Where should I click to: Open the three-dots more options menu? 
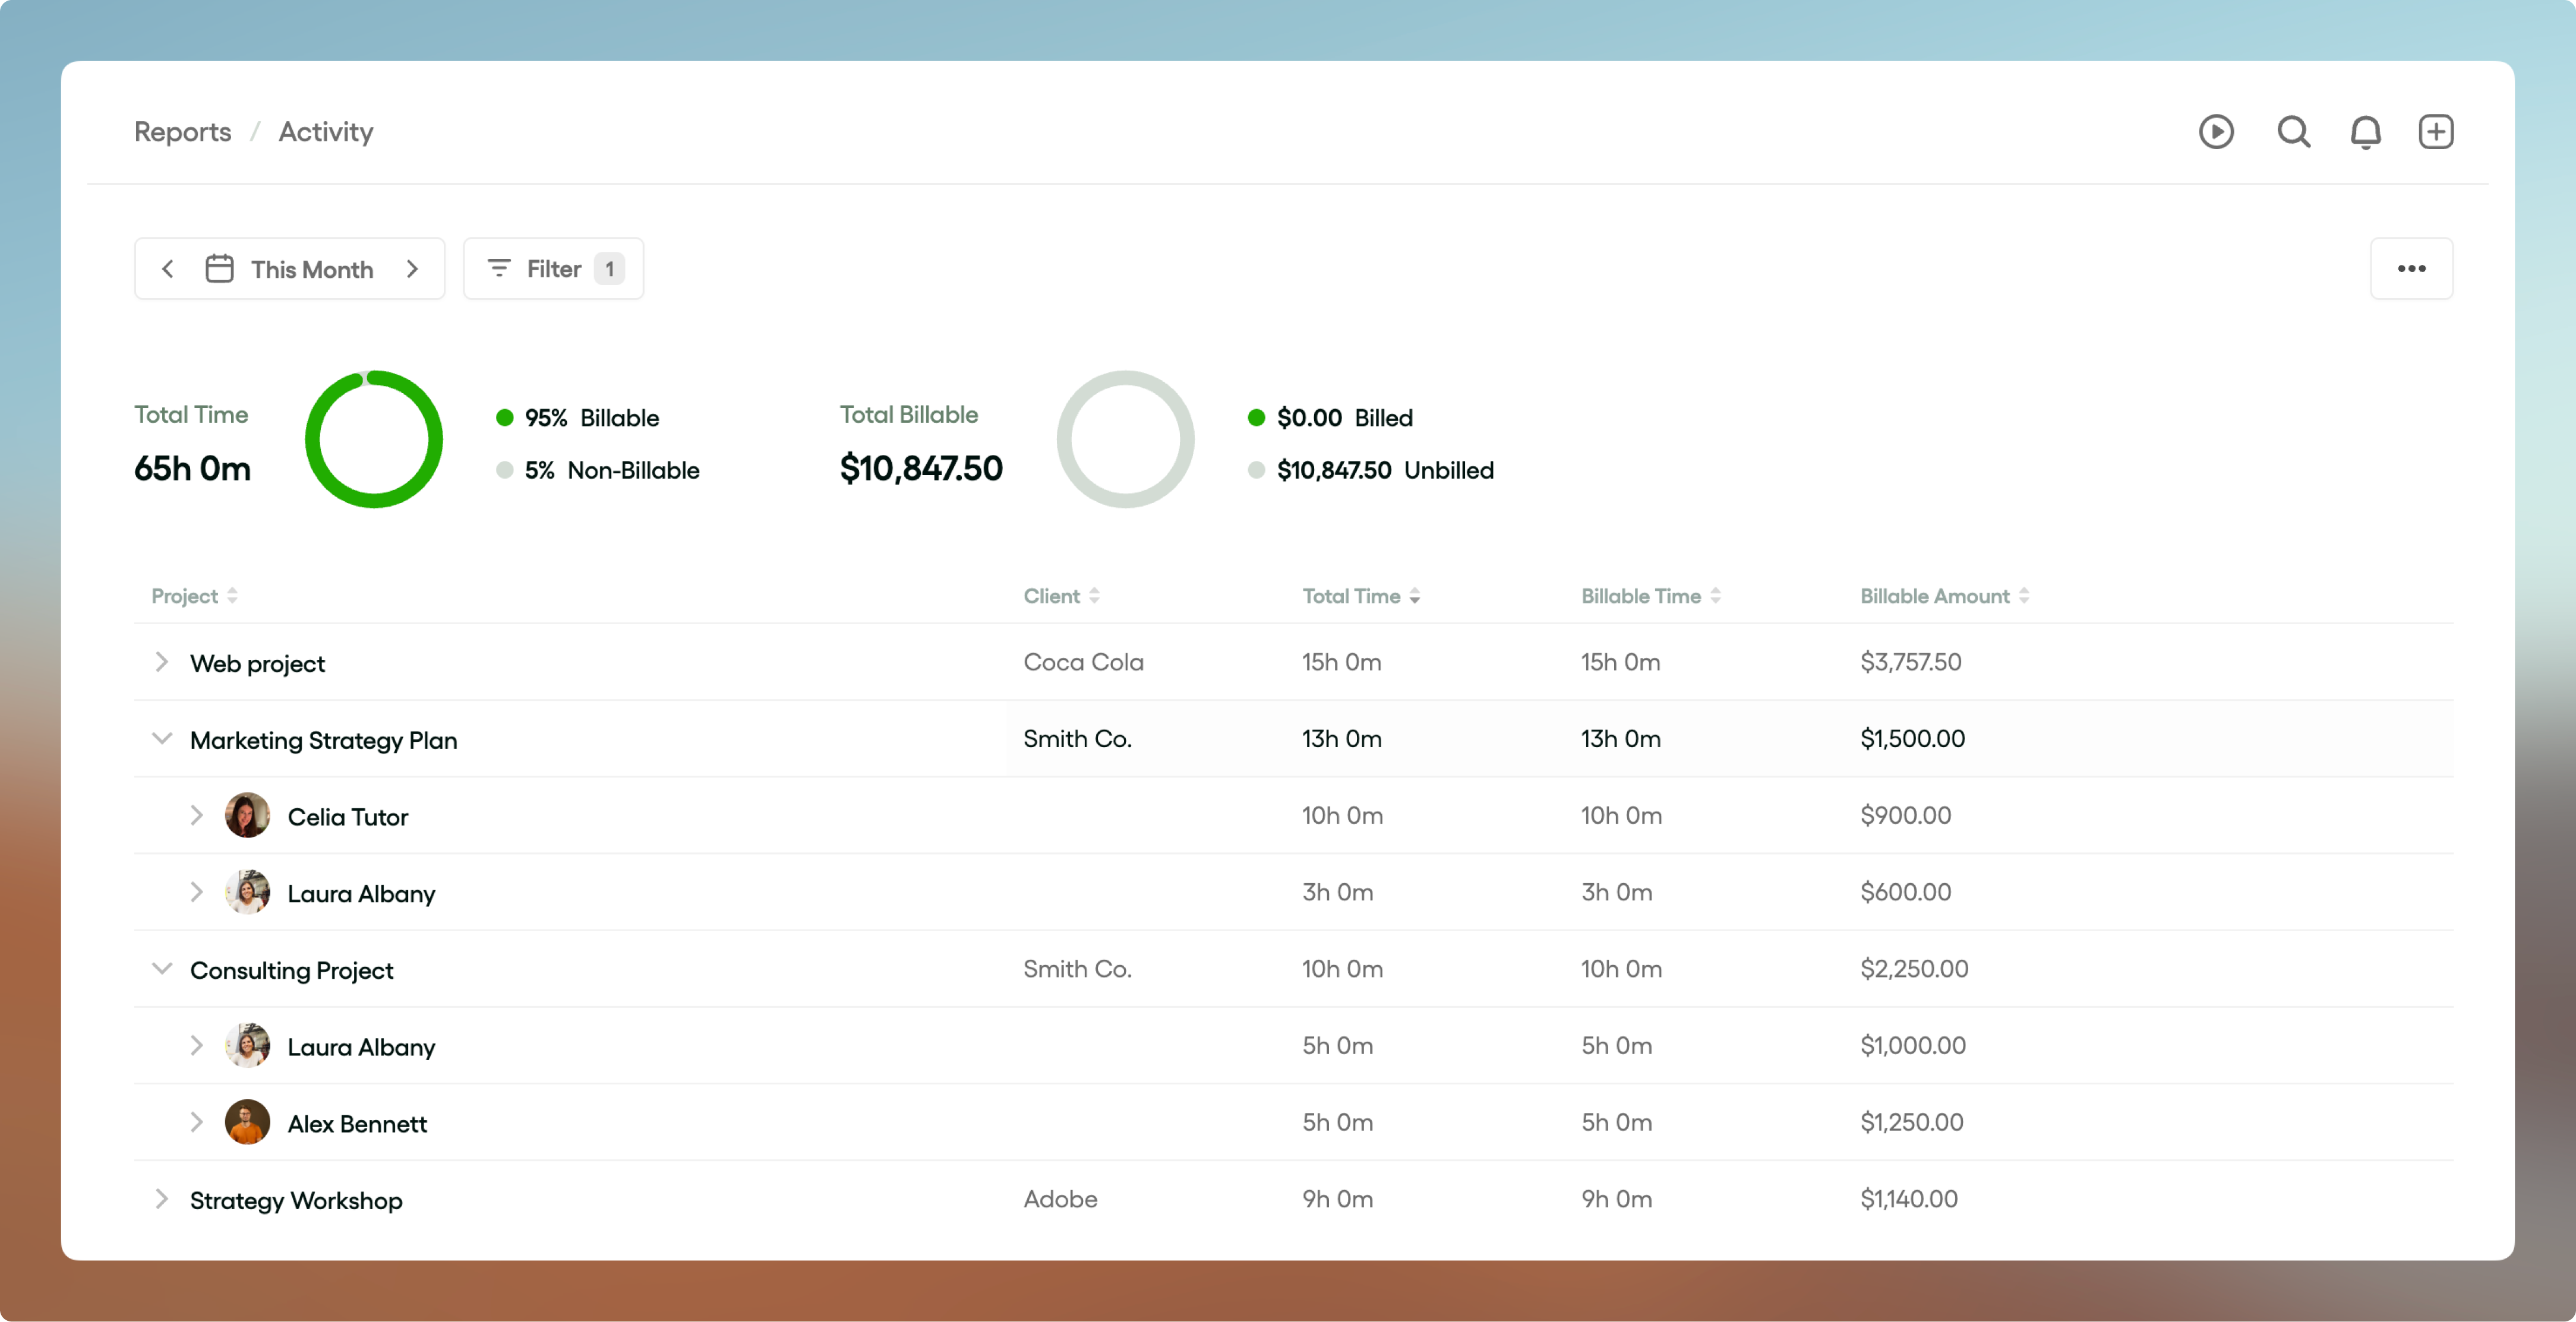[x=2411, y=268]
